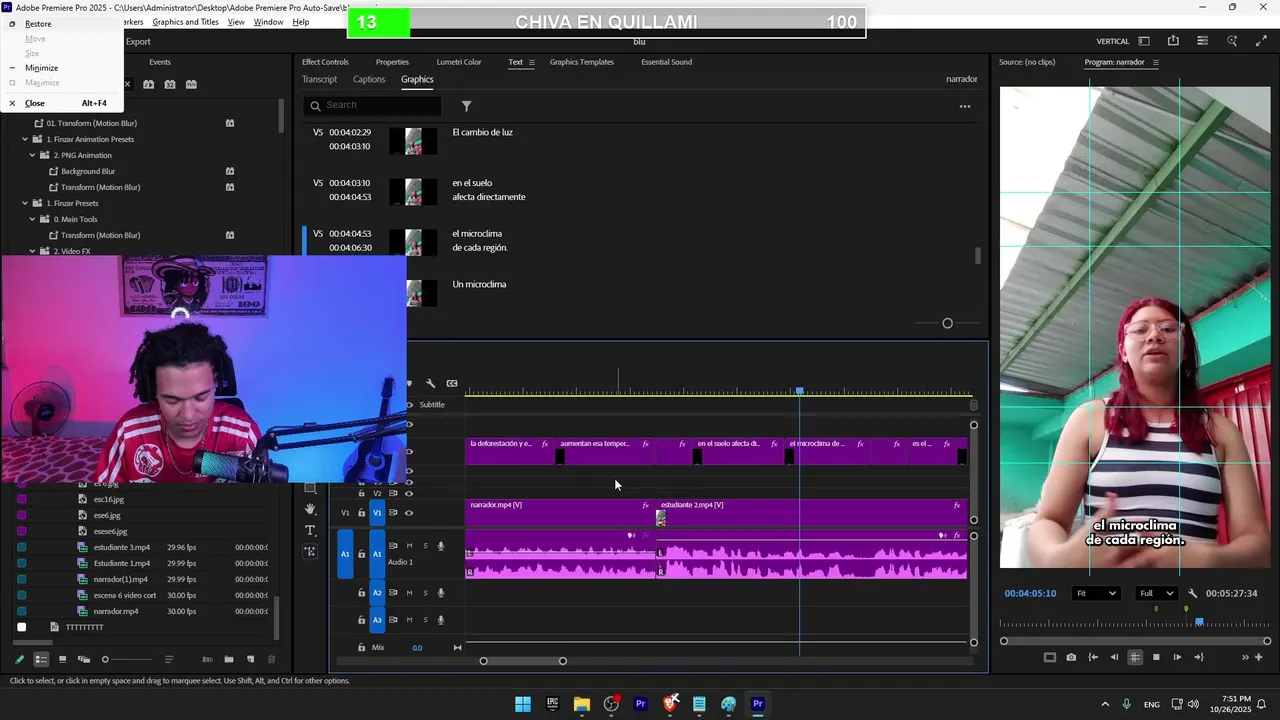
Task: Toggle the guides button in Program monitor
Action: point(1135,657)
